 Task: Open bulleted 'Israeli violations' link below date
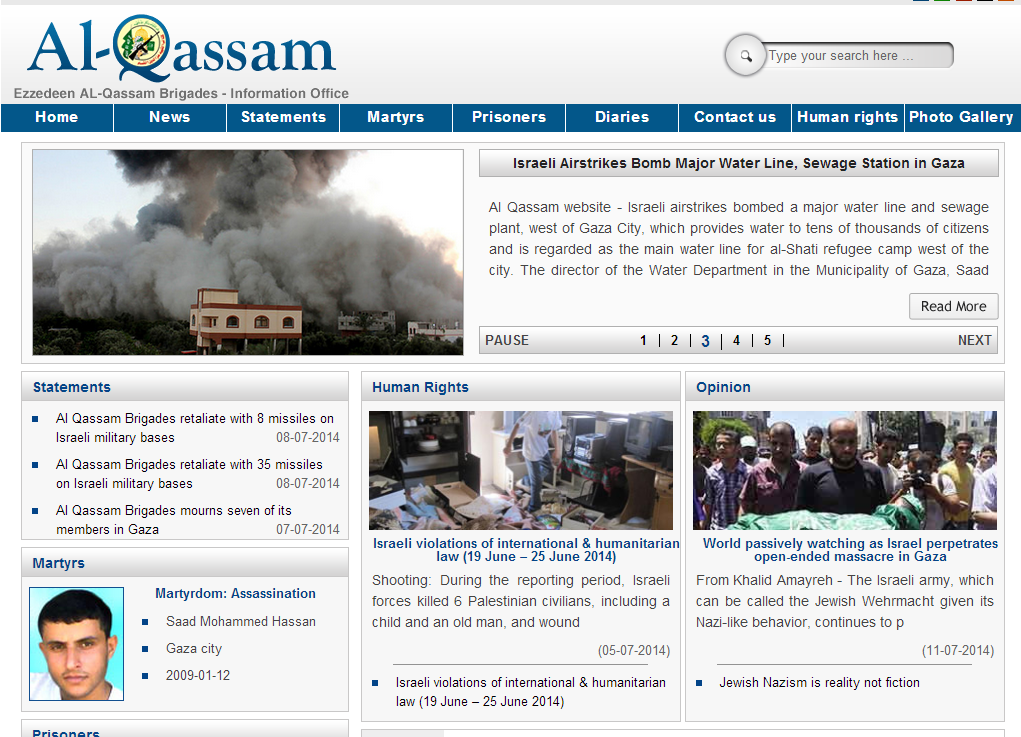pos(531,692)
